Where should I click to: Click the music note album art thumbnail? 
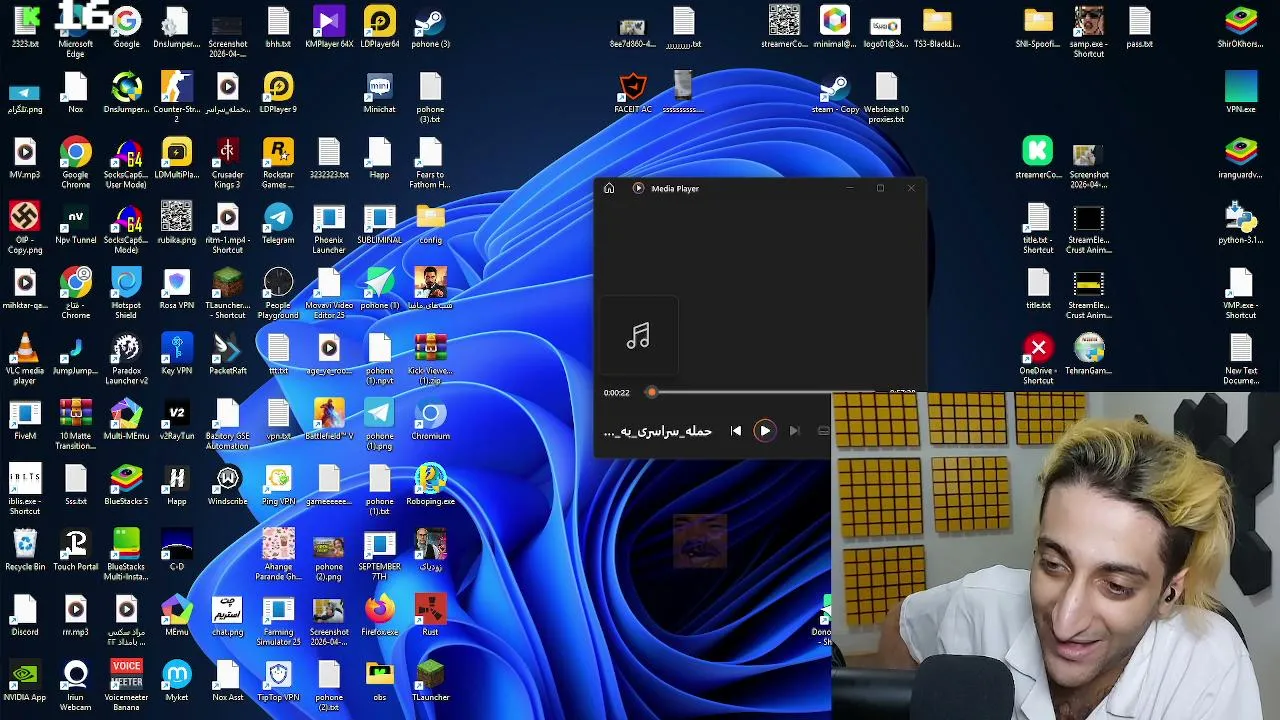coord(638,336)
